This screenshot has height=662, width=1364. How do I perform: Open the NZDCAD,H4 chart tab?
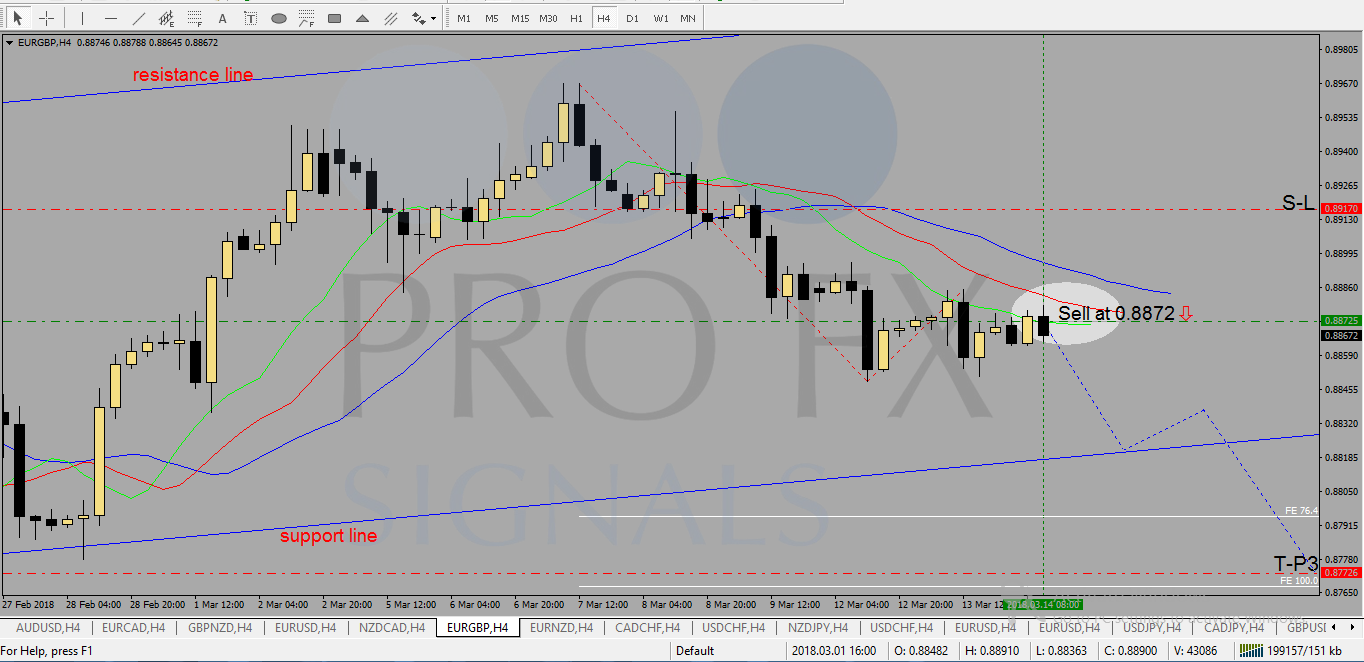[x=392, y=627]
